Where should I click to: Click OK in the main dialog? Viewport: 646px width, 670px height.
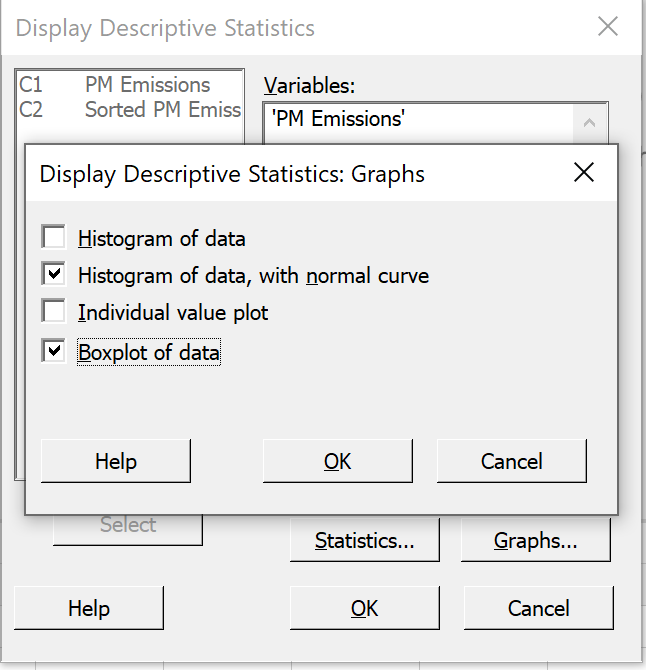pyautogui.click(x=364, y=608)
